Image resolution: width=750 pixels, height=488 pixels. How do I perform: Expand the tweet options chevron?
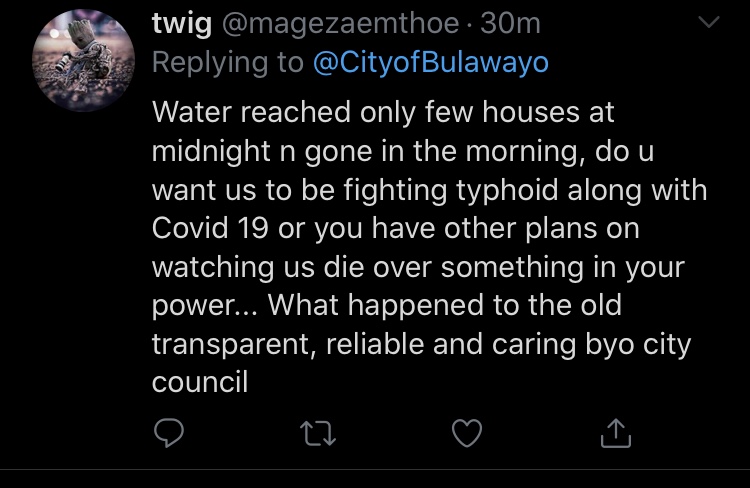708,22
